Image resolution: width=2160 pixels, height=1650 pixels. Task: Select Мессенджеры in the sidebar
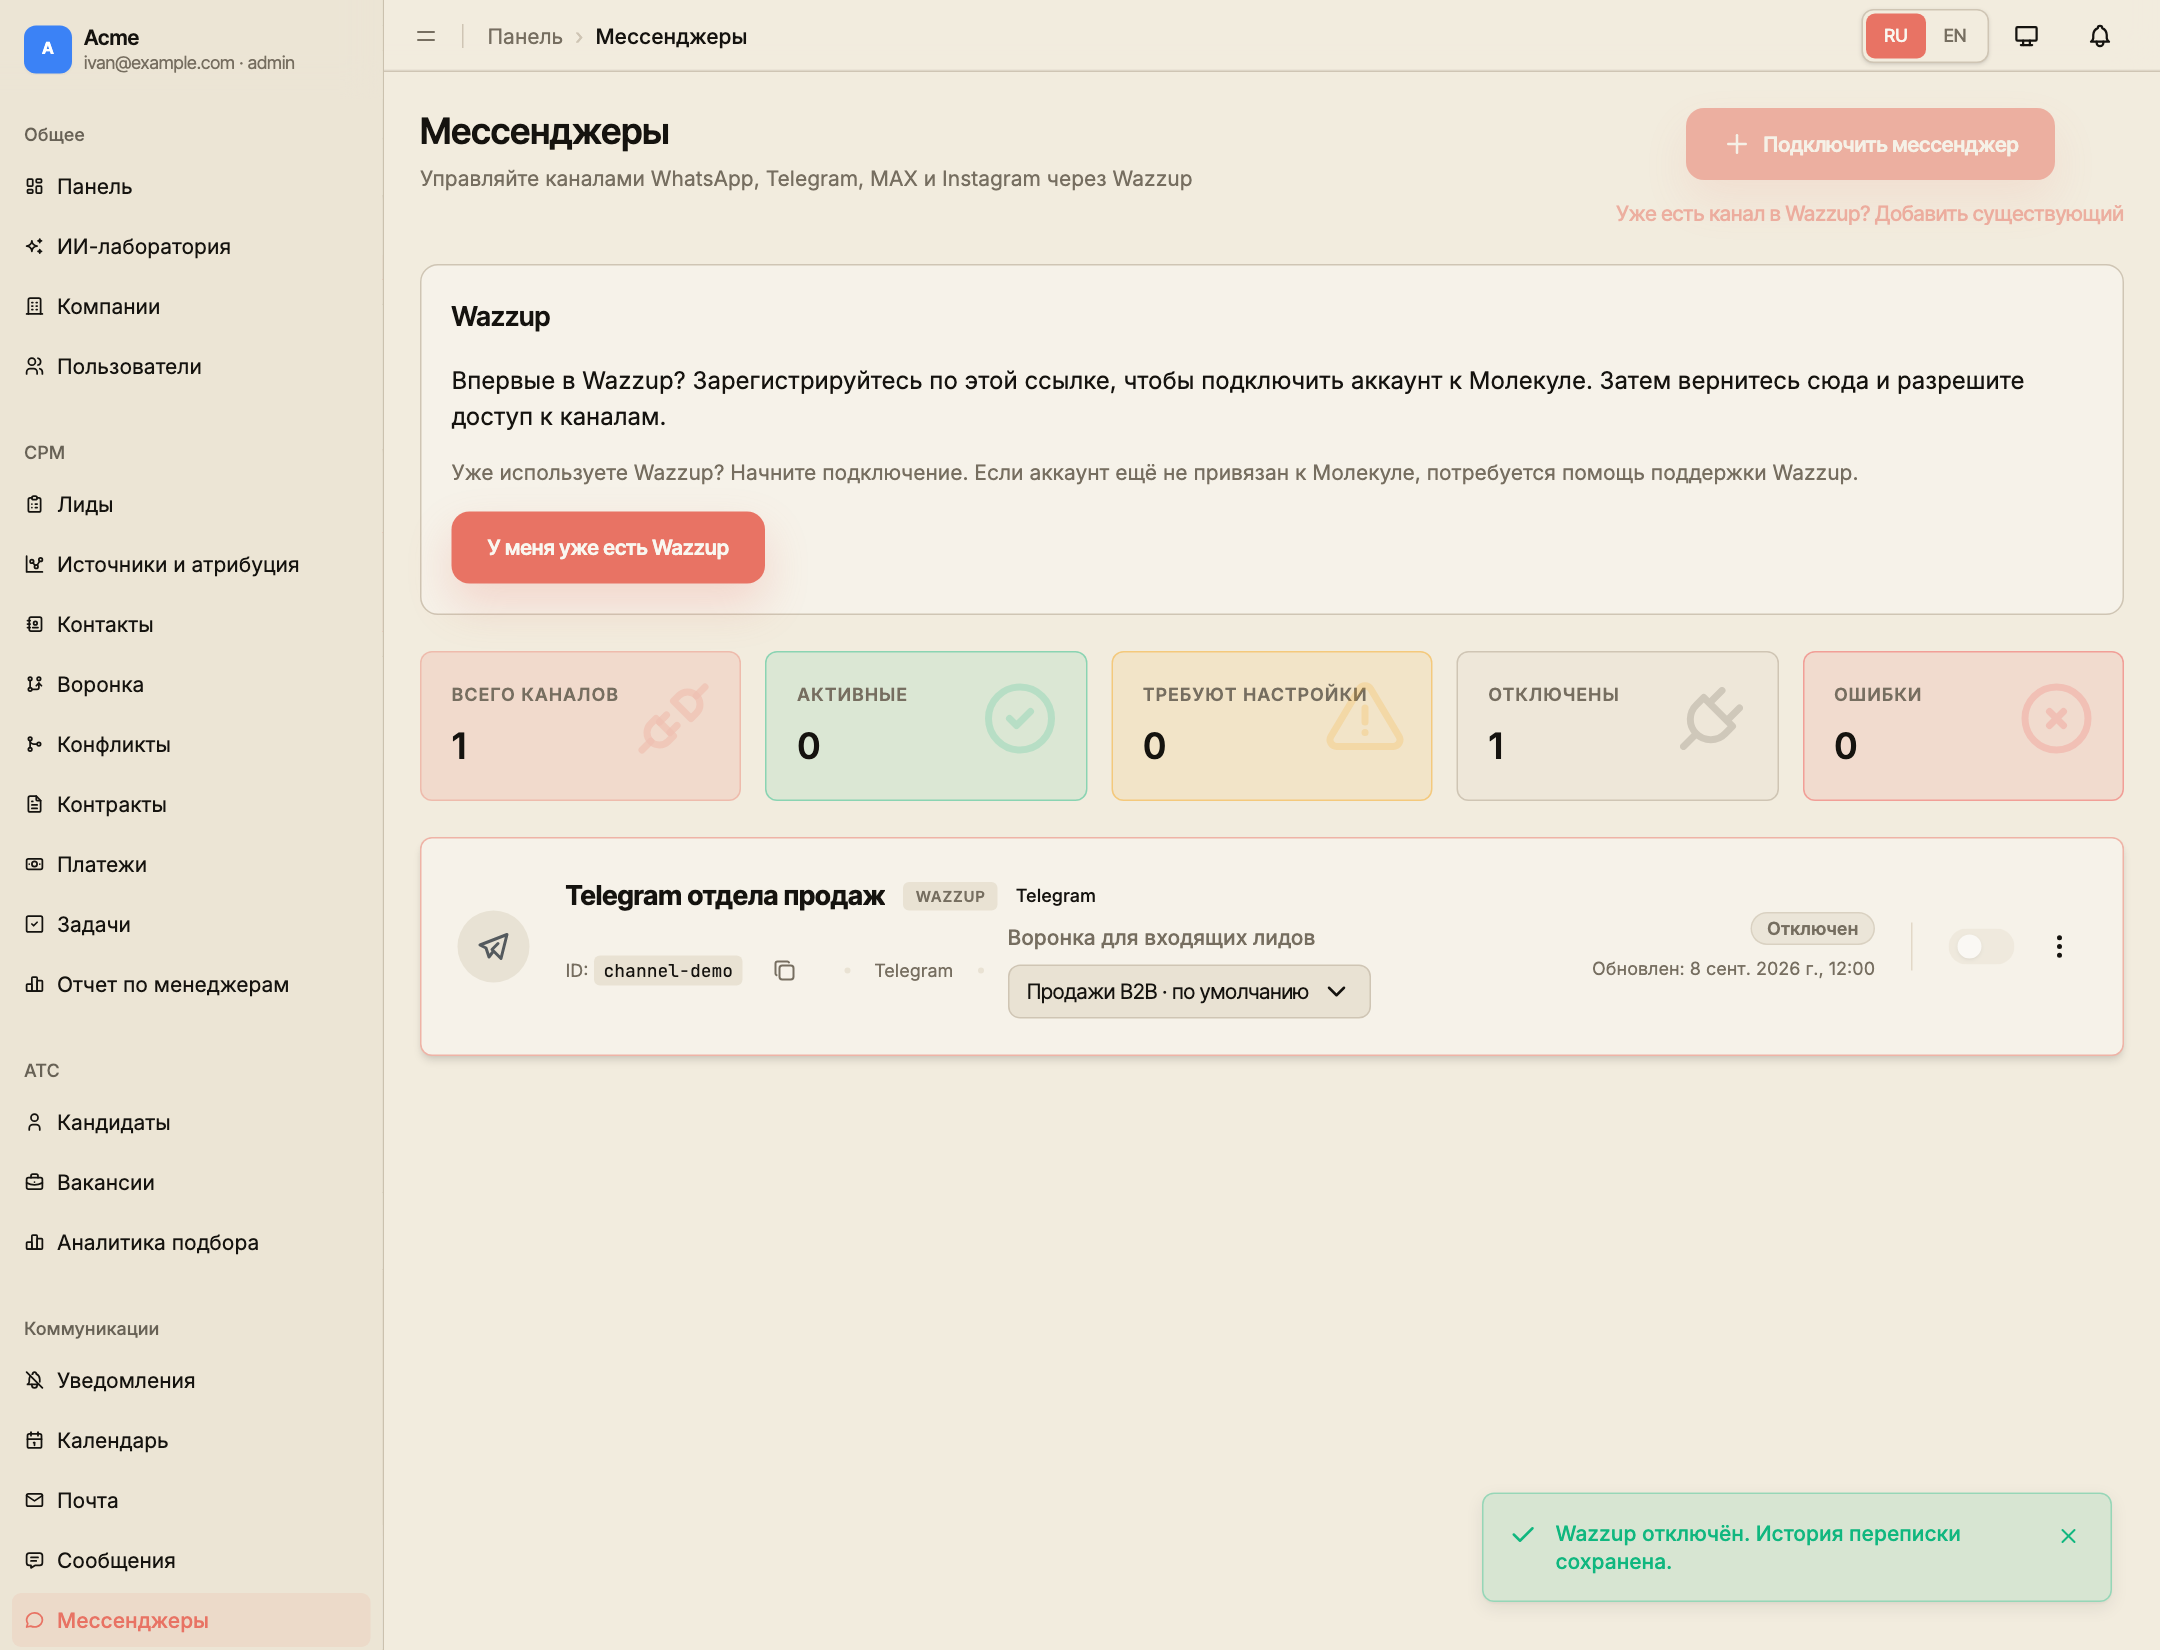pyautogui.click(x=191, y=1620)
